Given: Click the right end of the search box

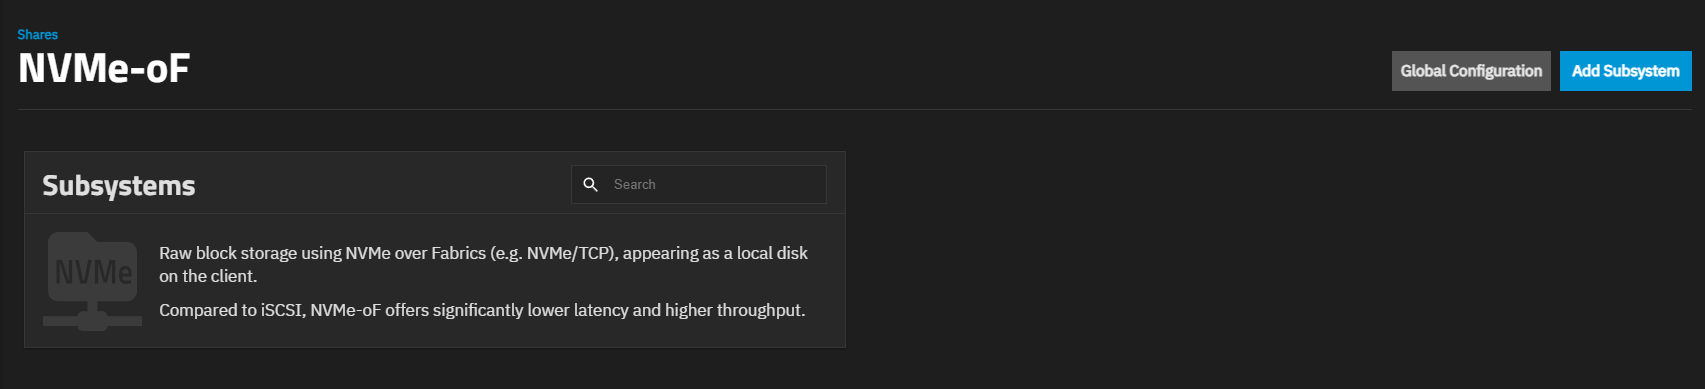Looking at the screenshot, I should tap(810, 185).
